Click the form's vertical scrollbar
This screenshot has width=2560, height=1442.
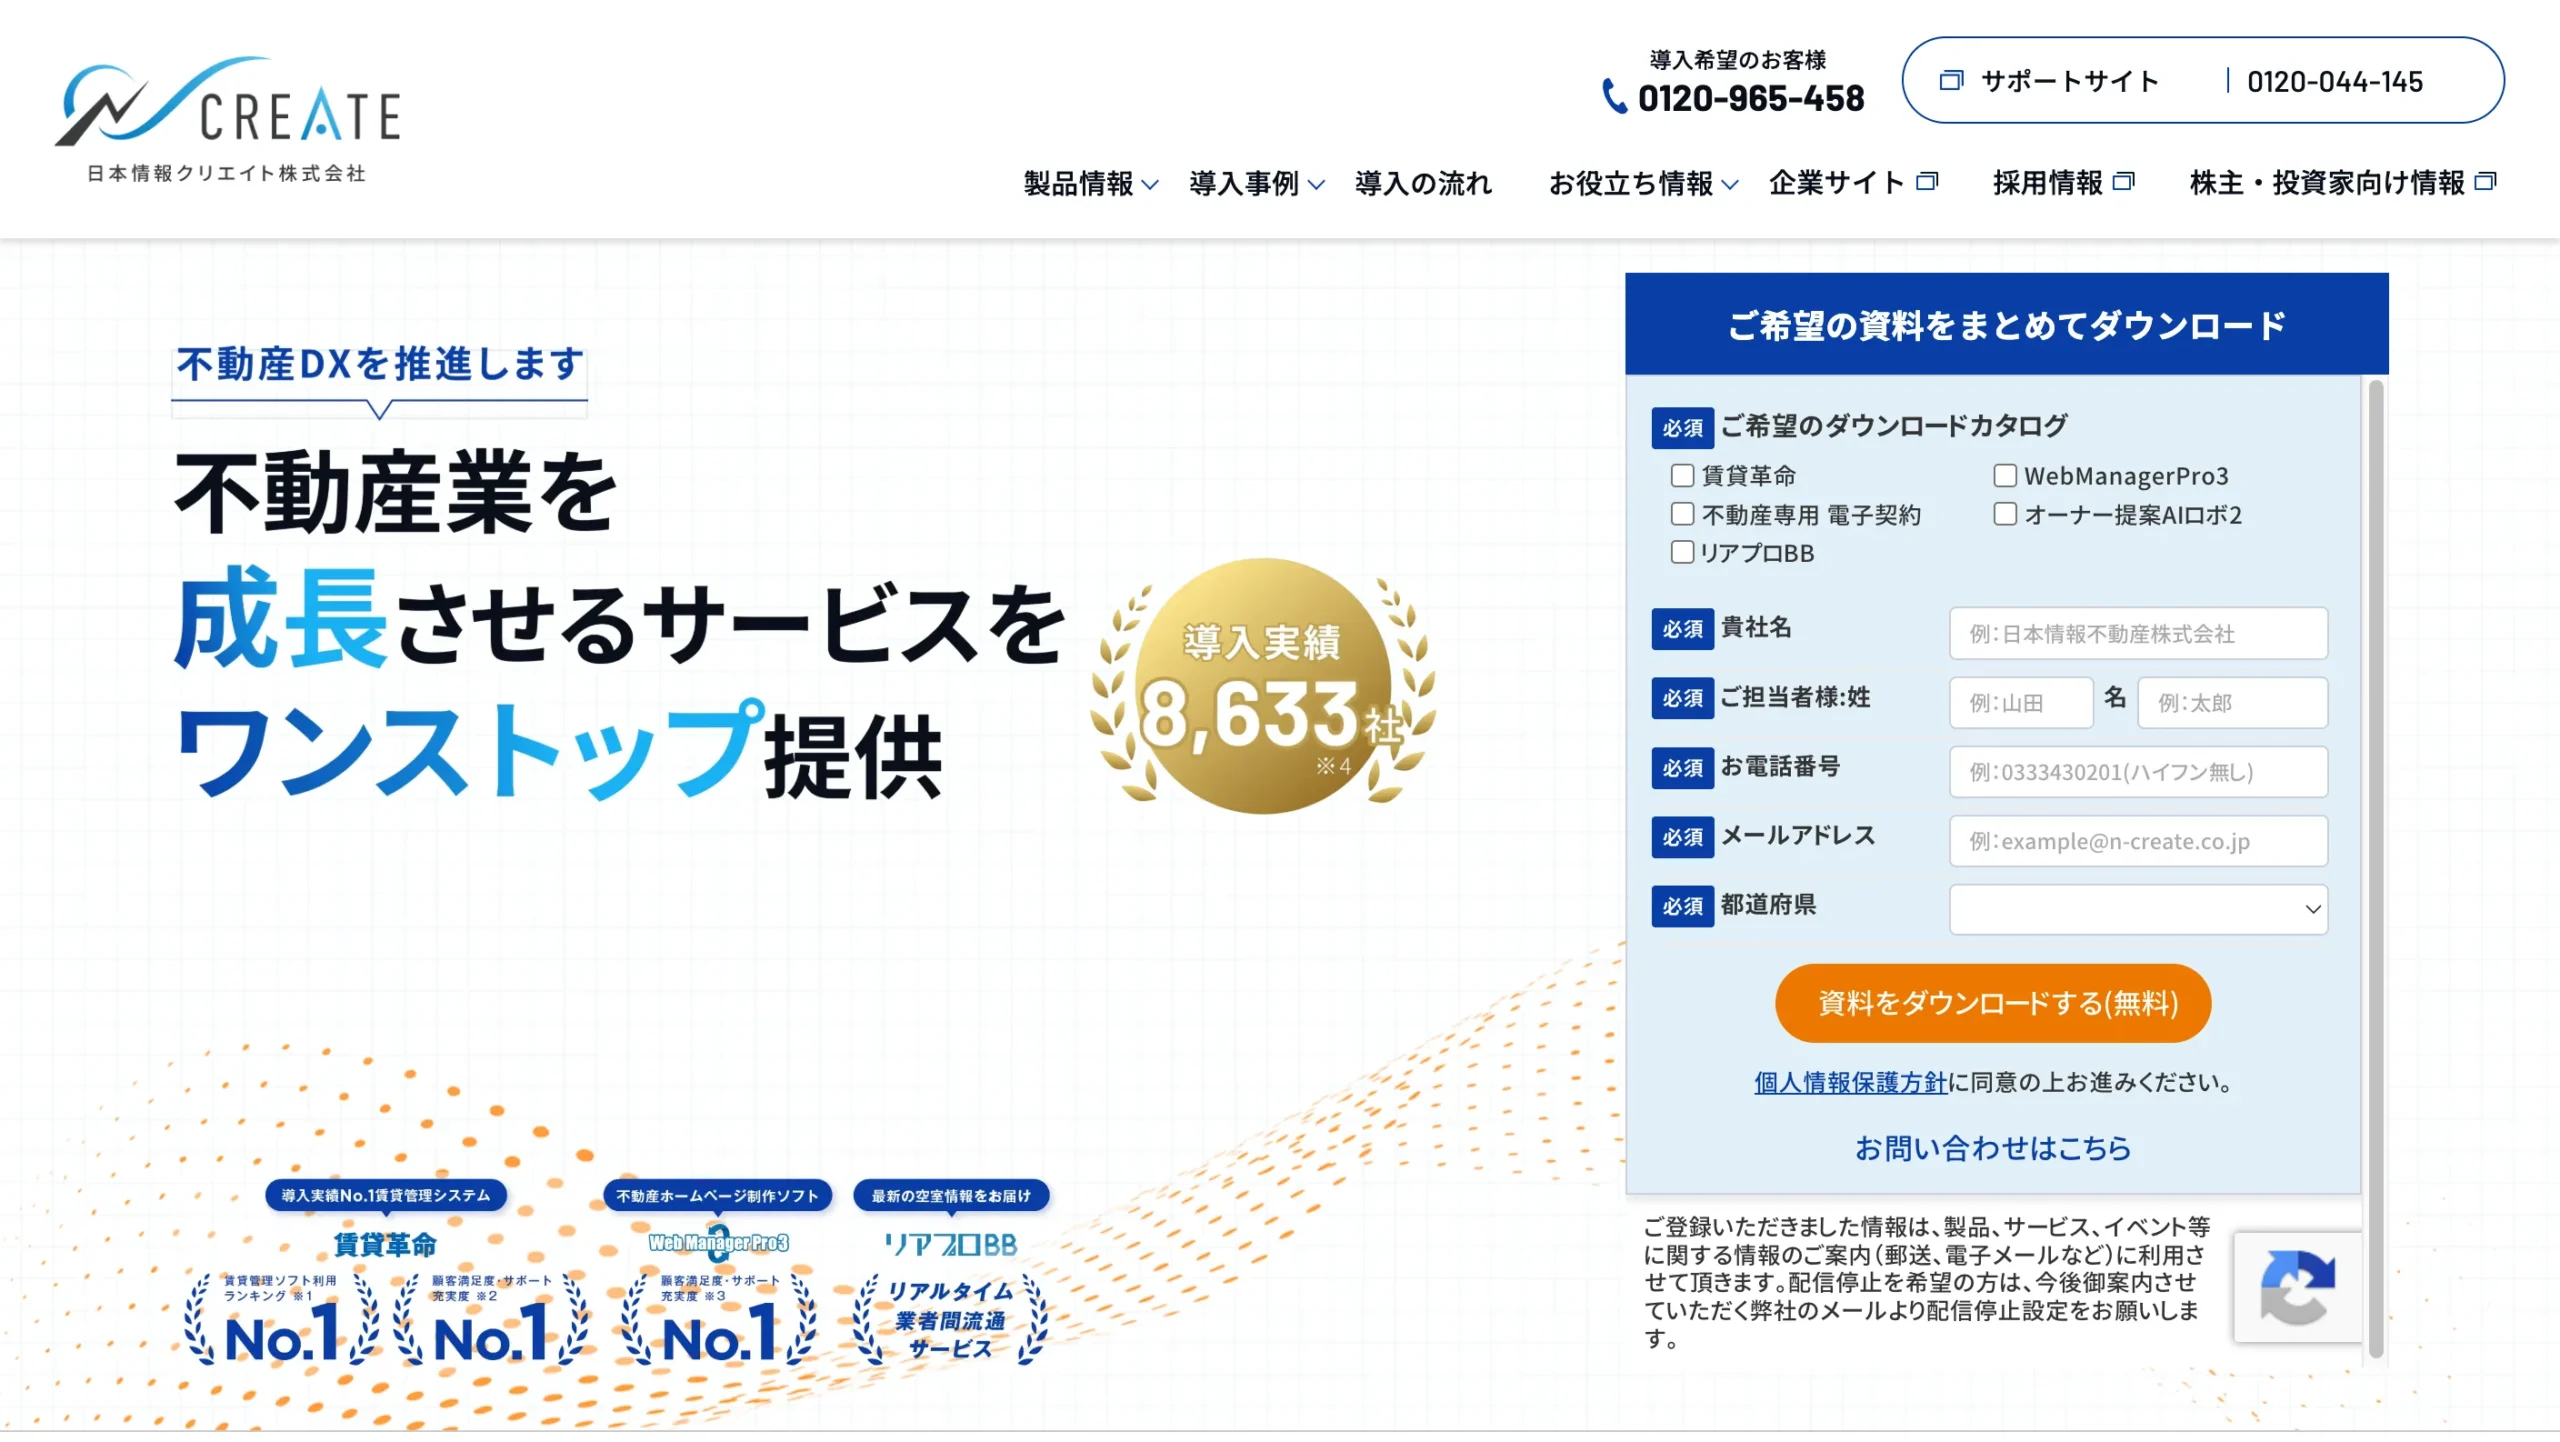pos(2376,868)
